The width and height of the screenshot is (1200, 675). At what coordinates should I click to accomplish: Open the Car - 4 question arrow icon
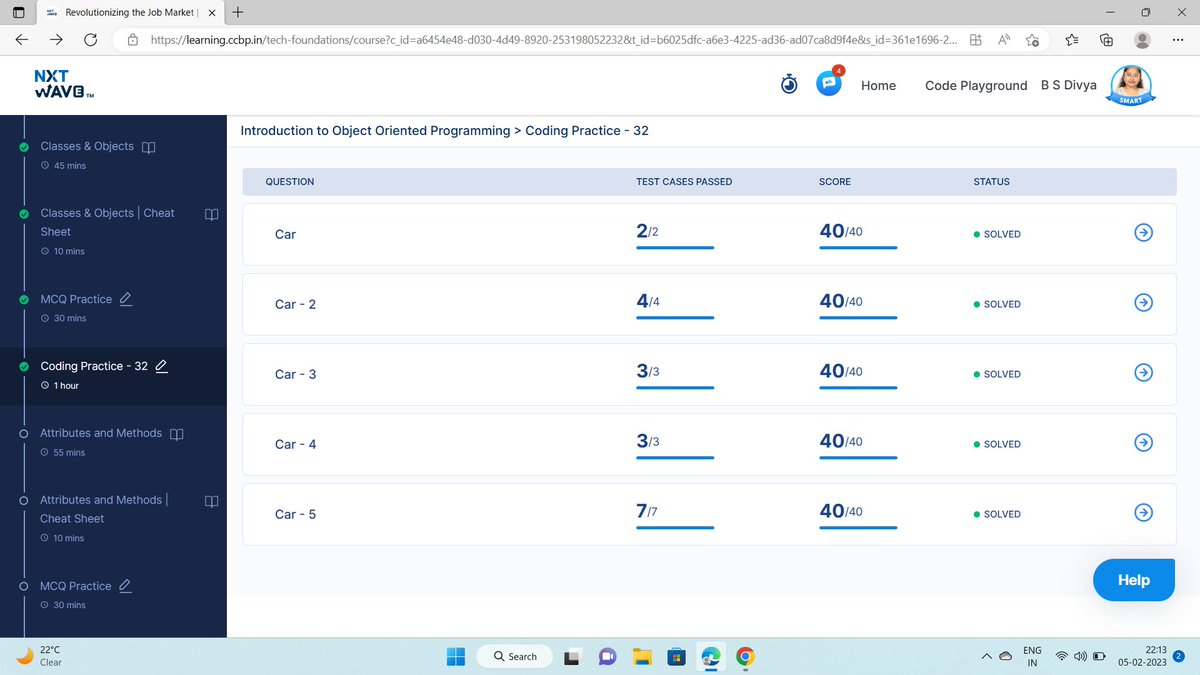point(1144,442)
